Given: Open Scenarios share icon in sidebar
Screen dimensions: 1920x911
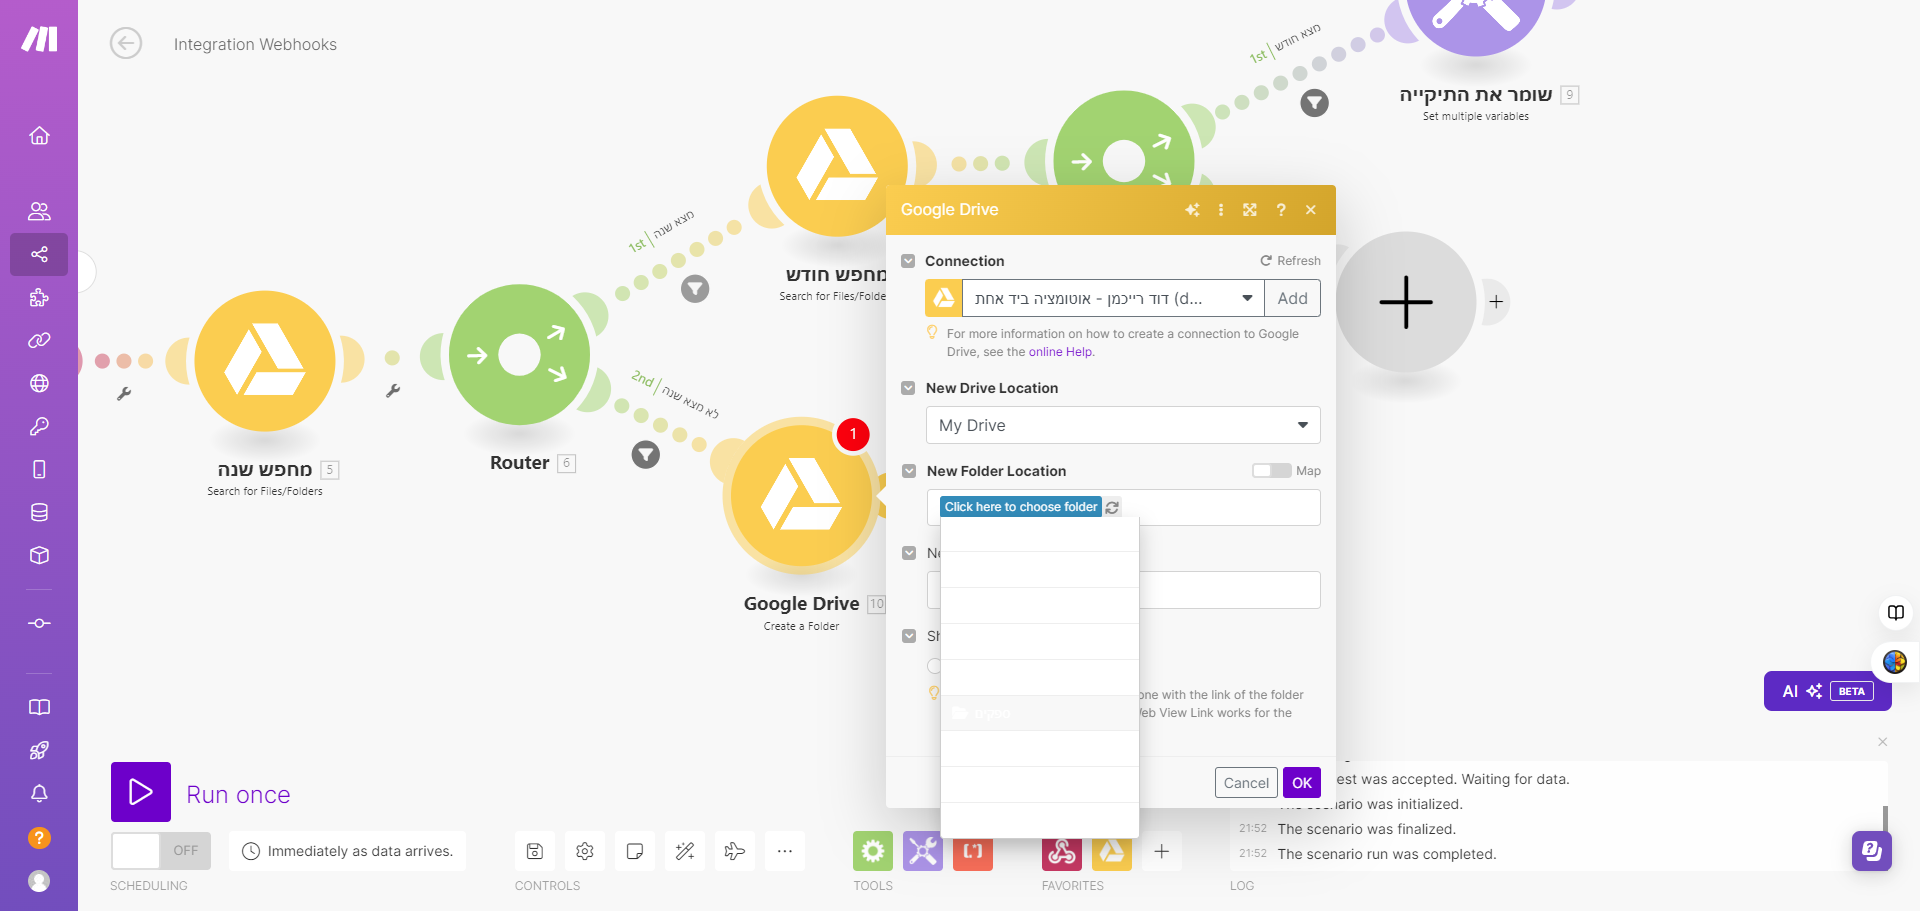Looking at the screenshot, I should point(39,254).
